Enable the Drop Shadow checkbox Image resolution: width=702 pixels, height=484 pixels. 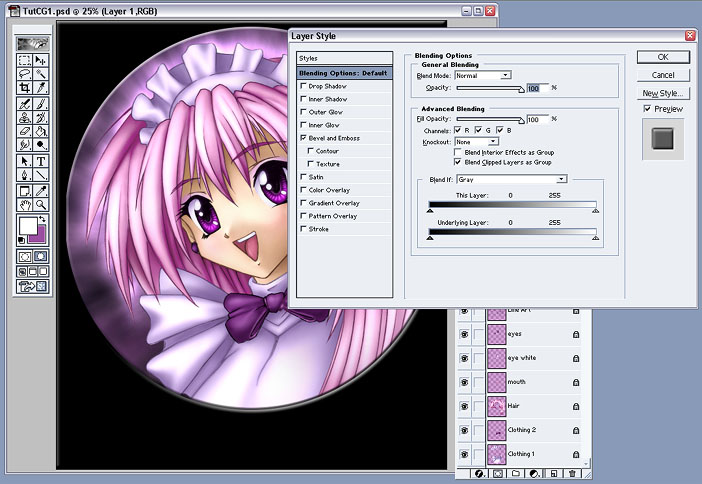tap(303, 86)
